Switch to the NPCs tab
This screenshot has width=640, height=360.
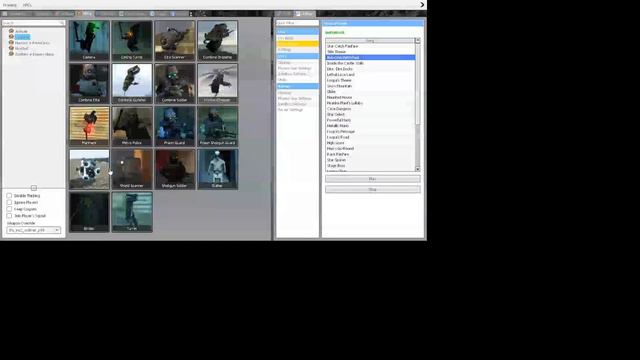click(x=84, y=14)
